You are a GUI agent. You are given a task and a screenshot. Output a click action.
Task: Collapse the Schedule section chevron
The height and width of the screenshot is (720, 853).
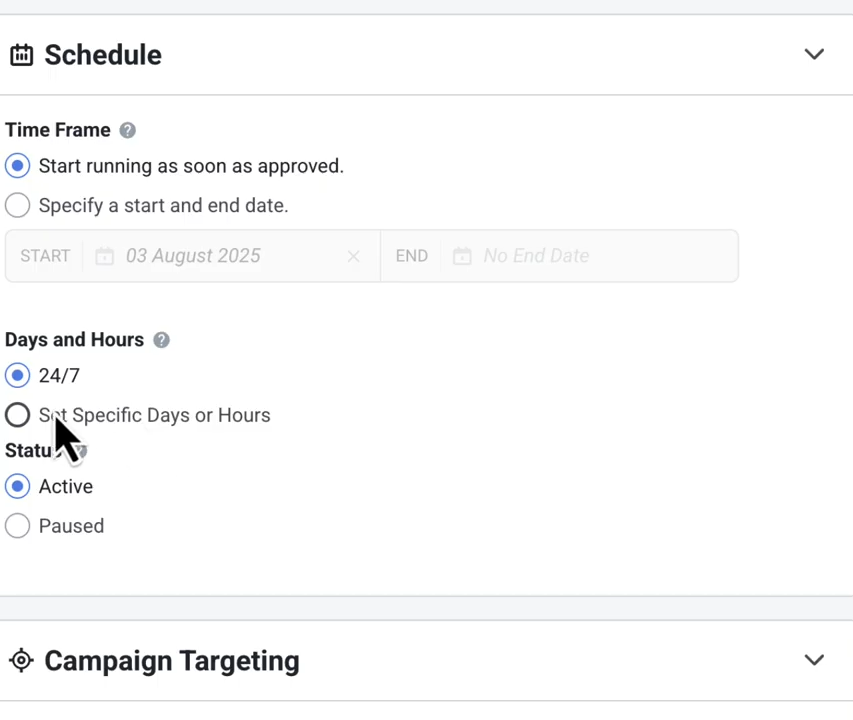pos(814,55)
